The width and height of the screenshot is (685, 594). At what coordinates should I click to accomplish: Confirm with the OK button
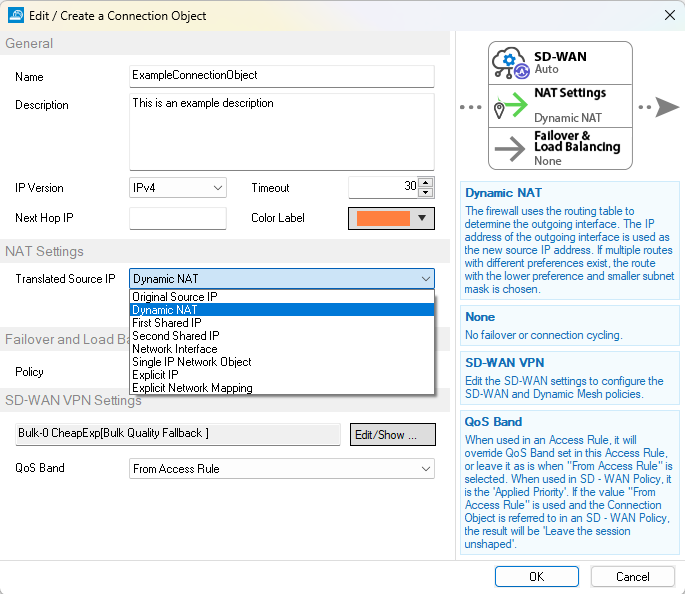tap(536, 577)
